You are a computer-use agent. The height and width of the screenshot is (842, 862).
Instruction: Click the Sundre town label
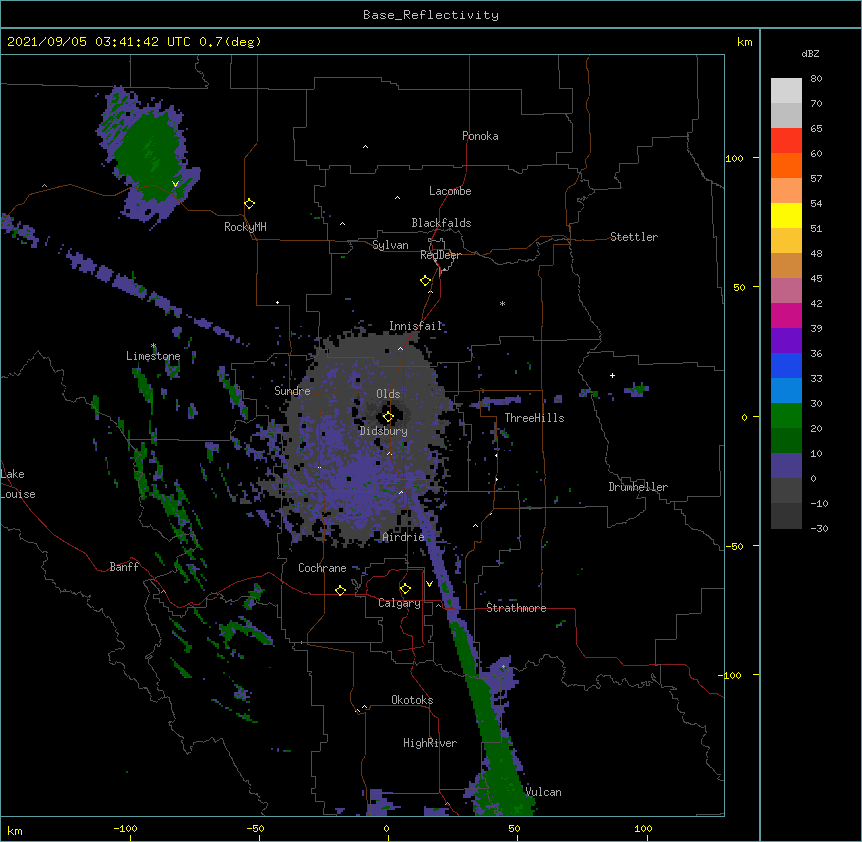click(x=292, y=391)
